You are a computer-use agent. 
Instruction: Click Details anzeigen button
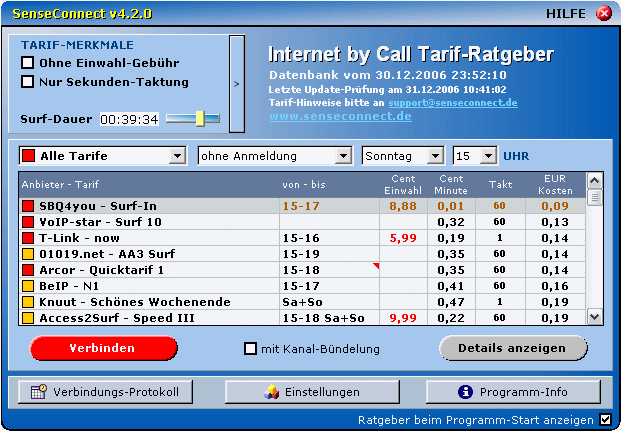click(513, 348)
